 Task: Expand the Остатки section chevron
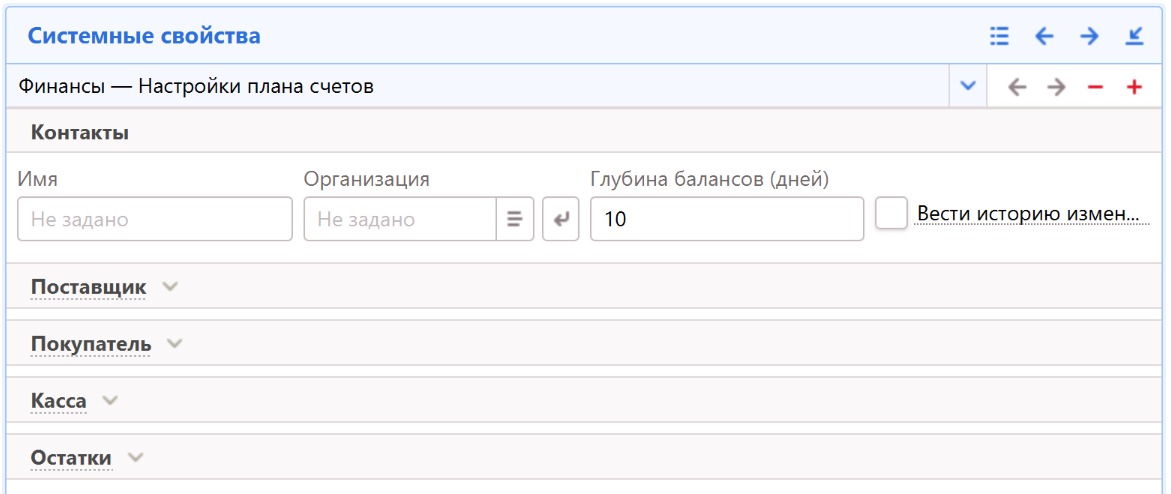135,458
